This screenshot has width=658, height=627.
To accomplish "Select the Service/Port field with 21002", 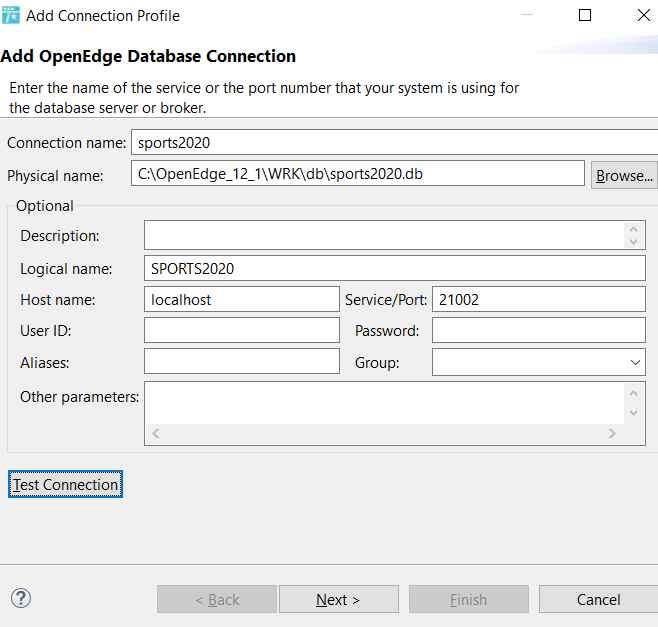I will (539, 299).
